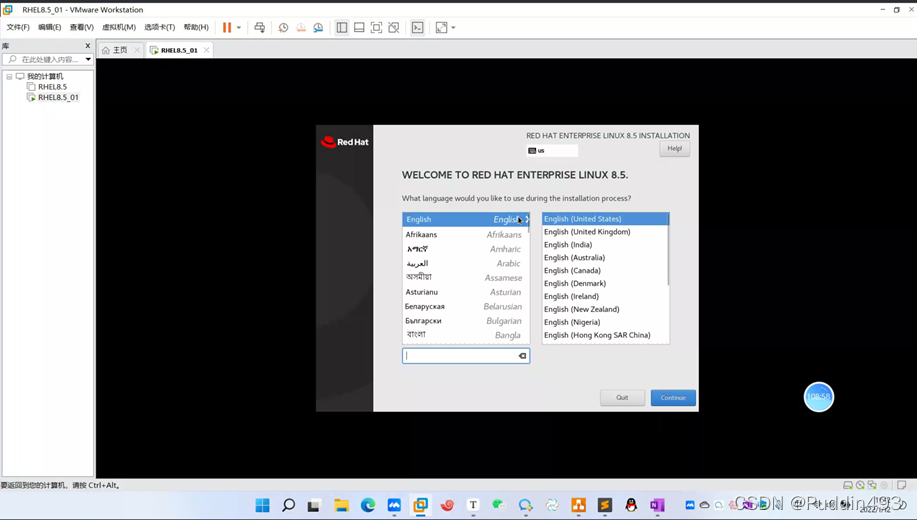Switch to Unity mode icon

(x=394, y=27)
